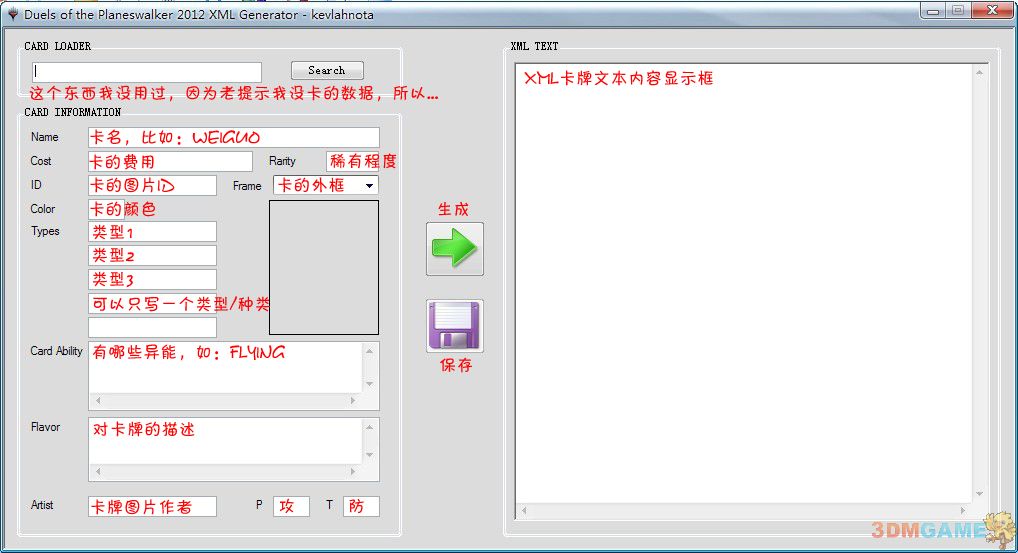The width and height of the screenshot is (1018, 553).
Task: Click the ID input field
Action: click(153, 185)
